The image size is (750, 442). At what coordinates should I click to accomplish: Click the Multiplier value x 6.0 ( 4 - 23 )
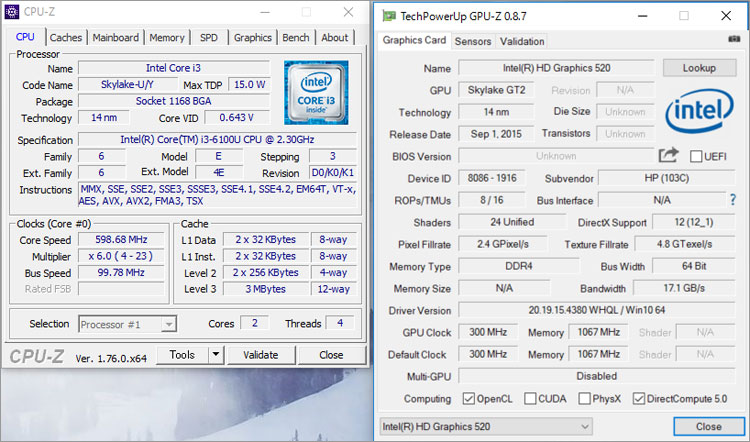(x=121, y=256)
